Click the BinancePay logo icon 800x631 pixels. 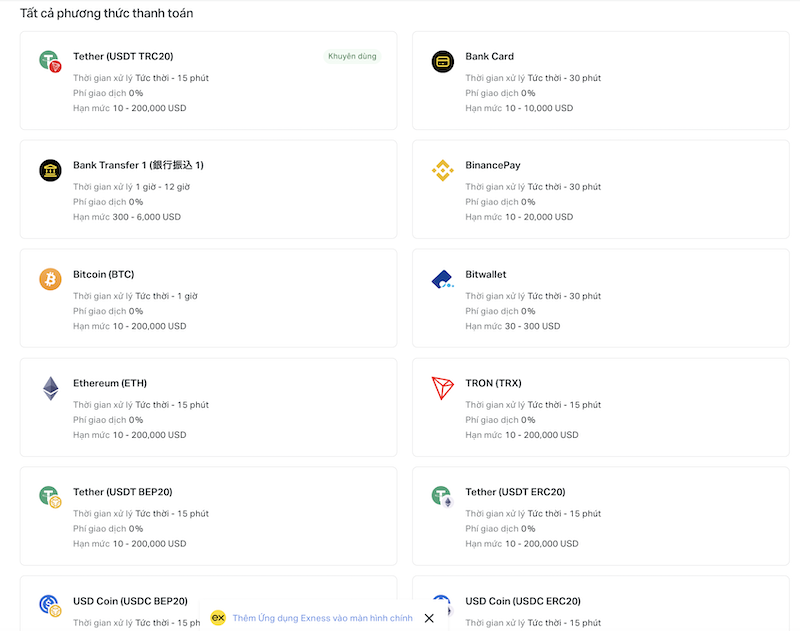[x=442, y=170]
